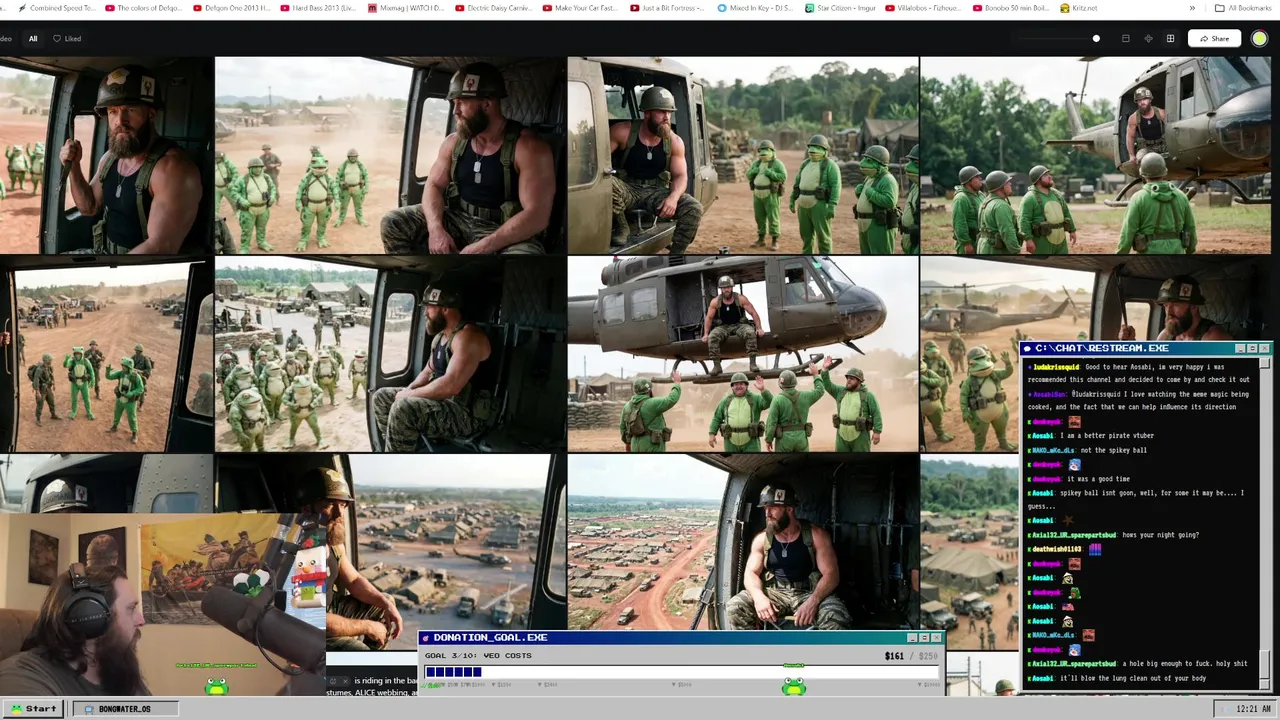Screen dimensions: 1280x720
Task: Open thumbnail of soldier gripping helicopter door strap
Action: click(106, 155)
